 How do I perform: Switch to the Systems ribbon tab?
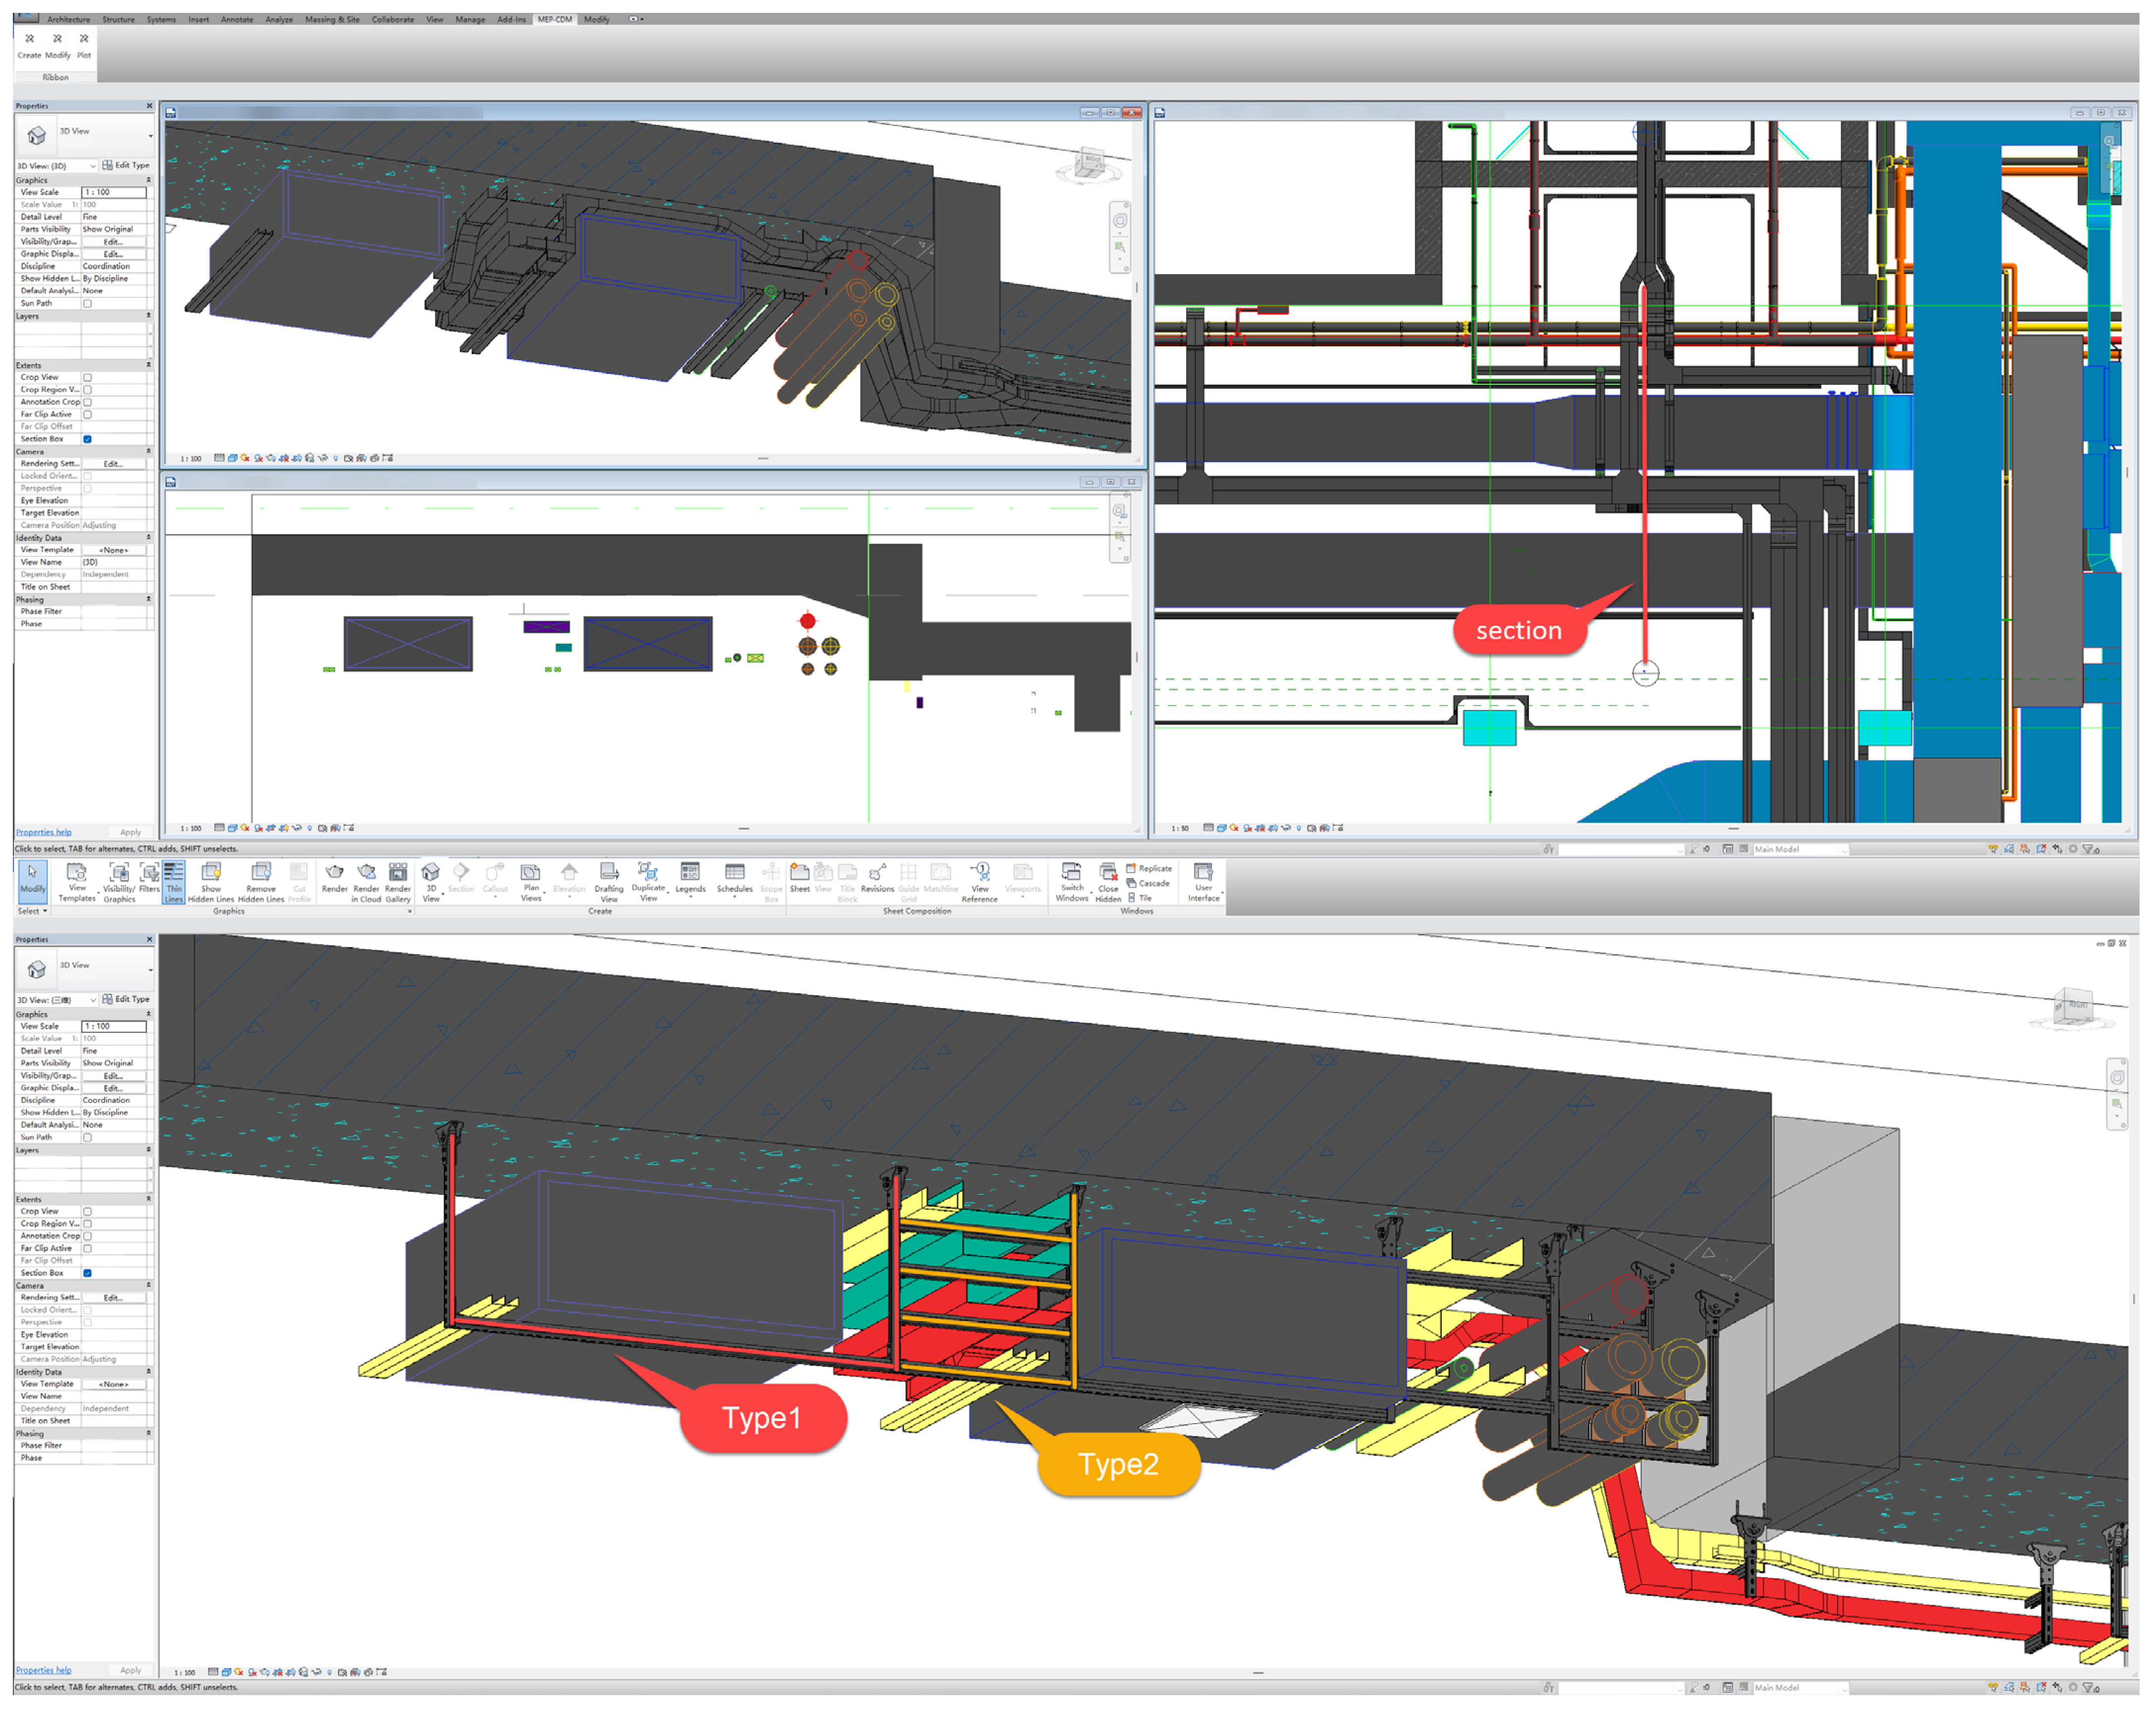pyautogui.click(x=161, y=19)
